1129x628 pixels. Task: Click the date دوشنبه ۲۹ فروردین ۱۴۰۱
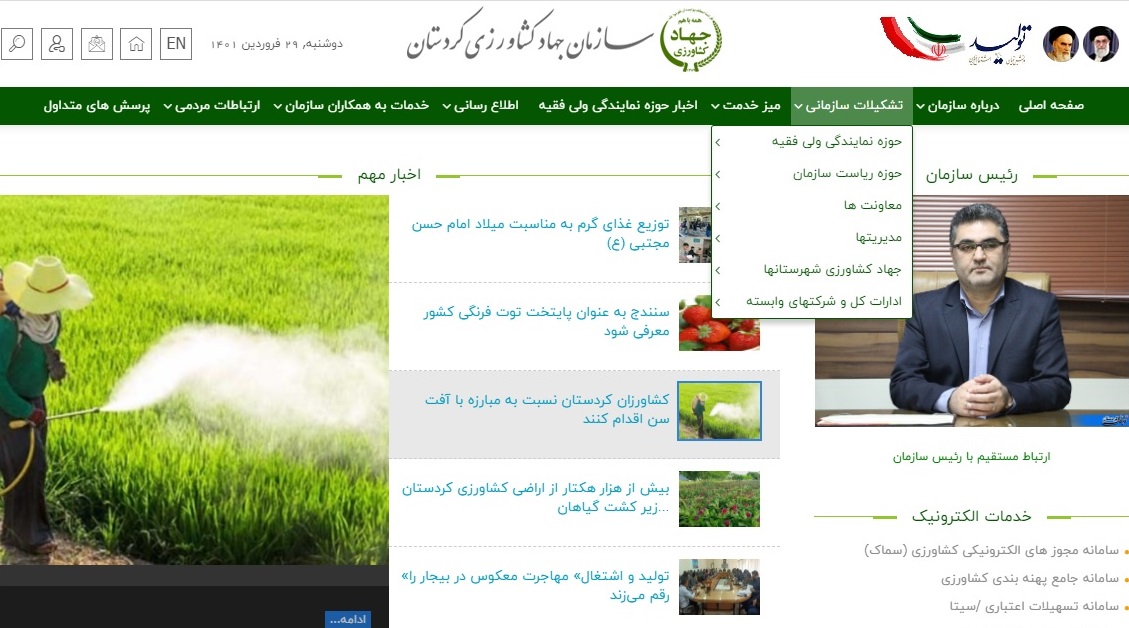click(x=276, y=44)
